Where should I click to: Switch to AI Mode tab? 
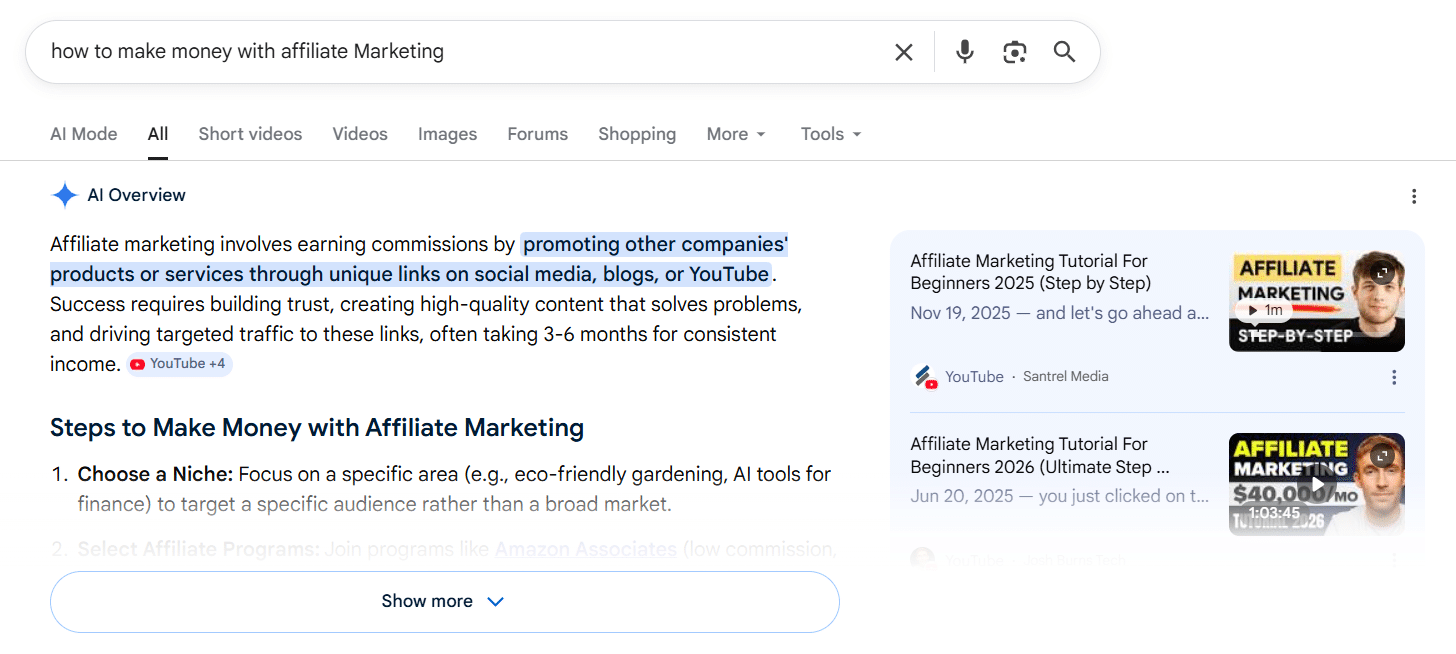point(84,134)
